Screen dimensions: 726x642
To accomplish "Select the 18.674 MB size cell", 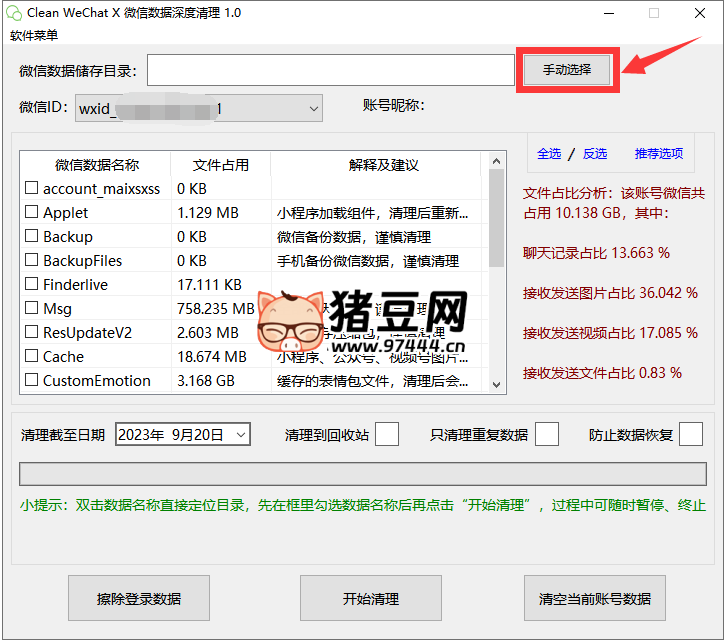I will [212, 356].
